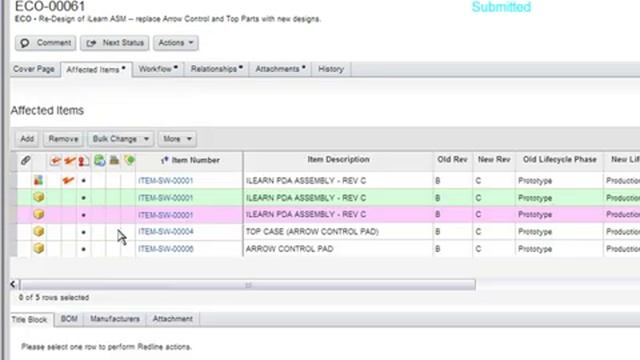Viewport: 640px width, 360px height.
Task: Click the yellow cube icon in green row
Action: 39,198
